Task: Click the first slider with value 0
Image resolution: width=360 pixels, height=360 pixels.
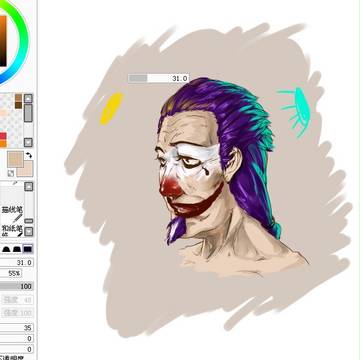Action: (x=17, y=339)
